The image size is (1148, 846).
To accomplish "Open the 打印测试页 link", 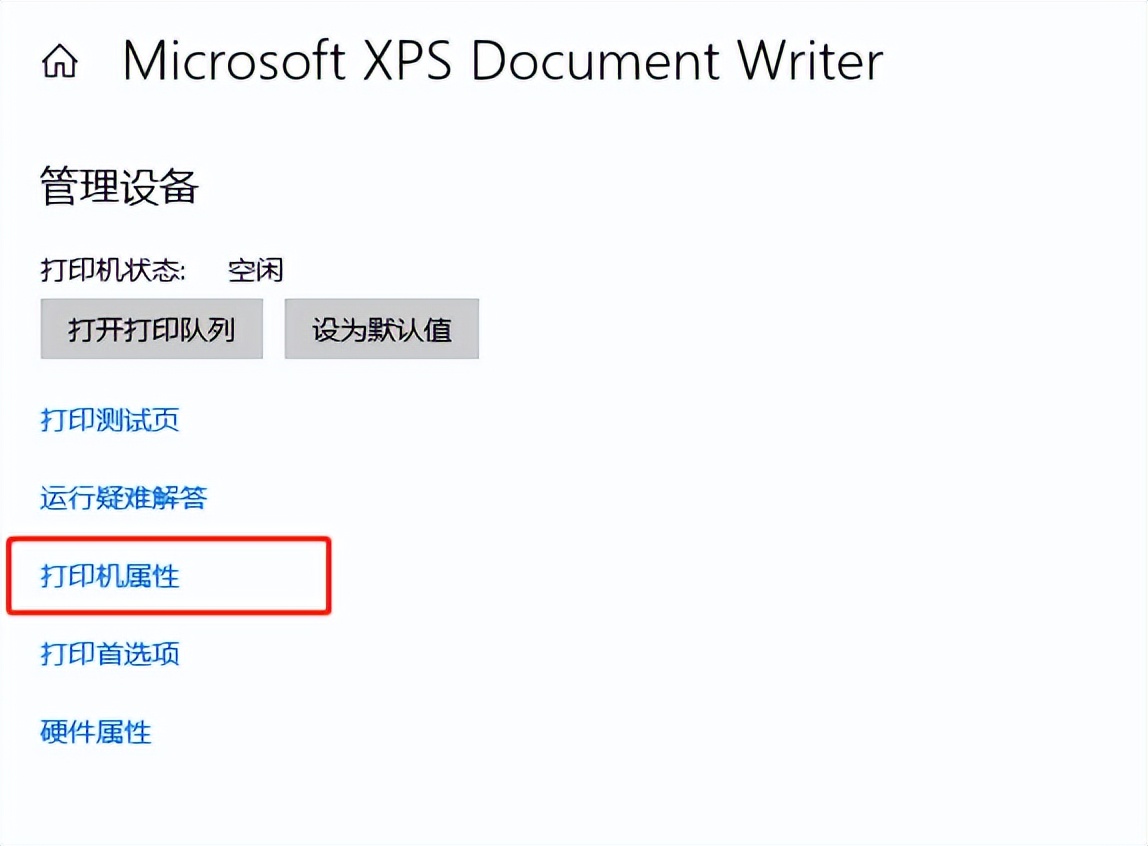I will (x=110, y=419).
